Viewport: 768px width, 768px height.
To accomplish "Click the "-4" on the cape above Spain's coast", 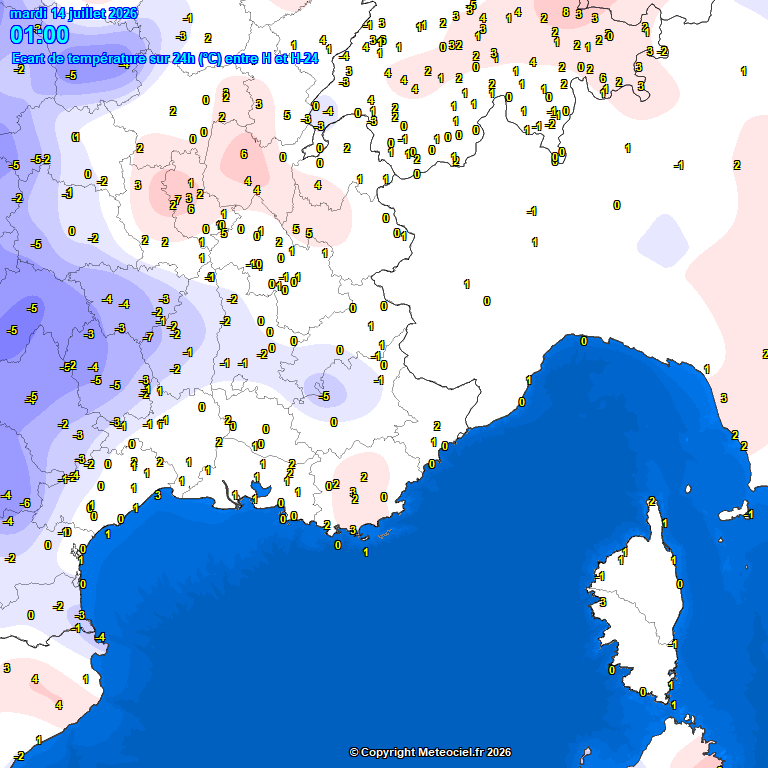I will pos(100,637).
